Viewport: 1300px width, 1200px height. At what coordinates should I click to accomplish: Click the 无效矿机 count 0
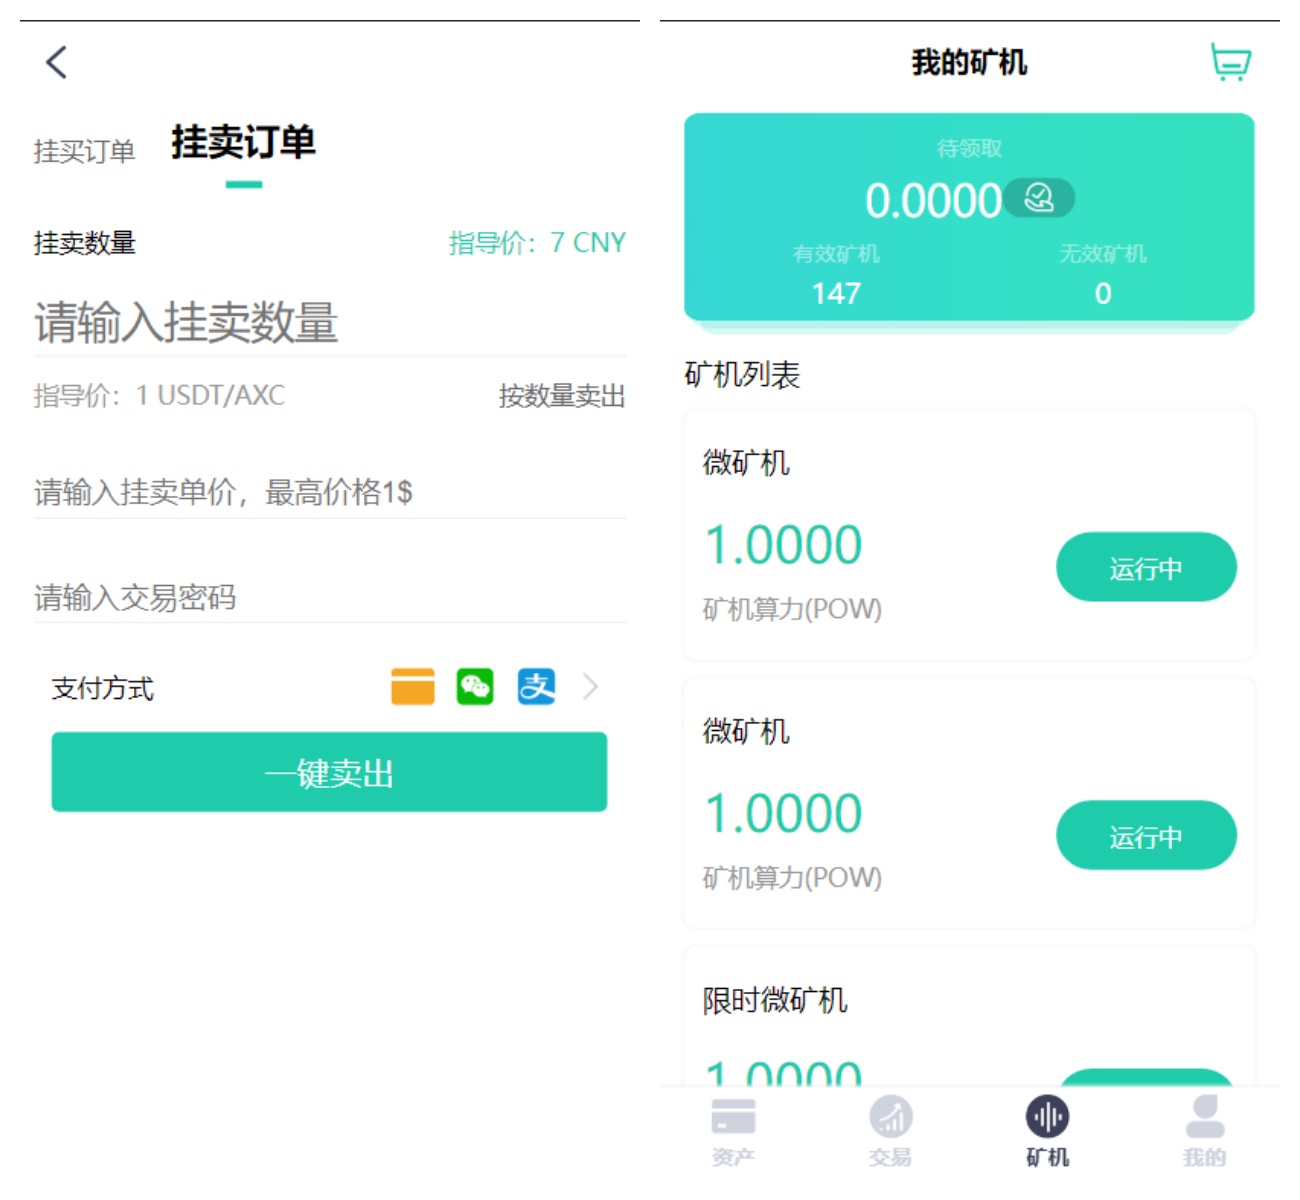click(x=1103, y=293)
